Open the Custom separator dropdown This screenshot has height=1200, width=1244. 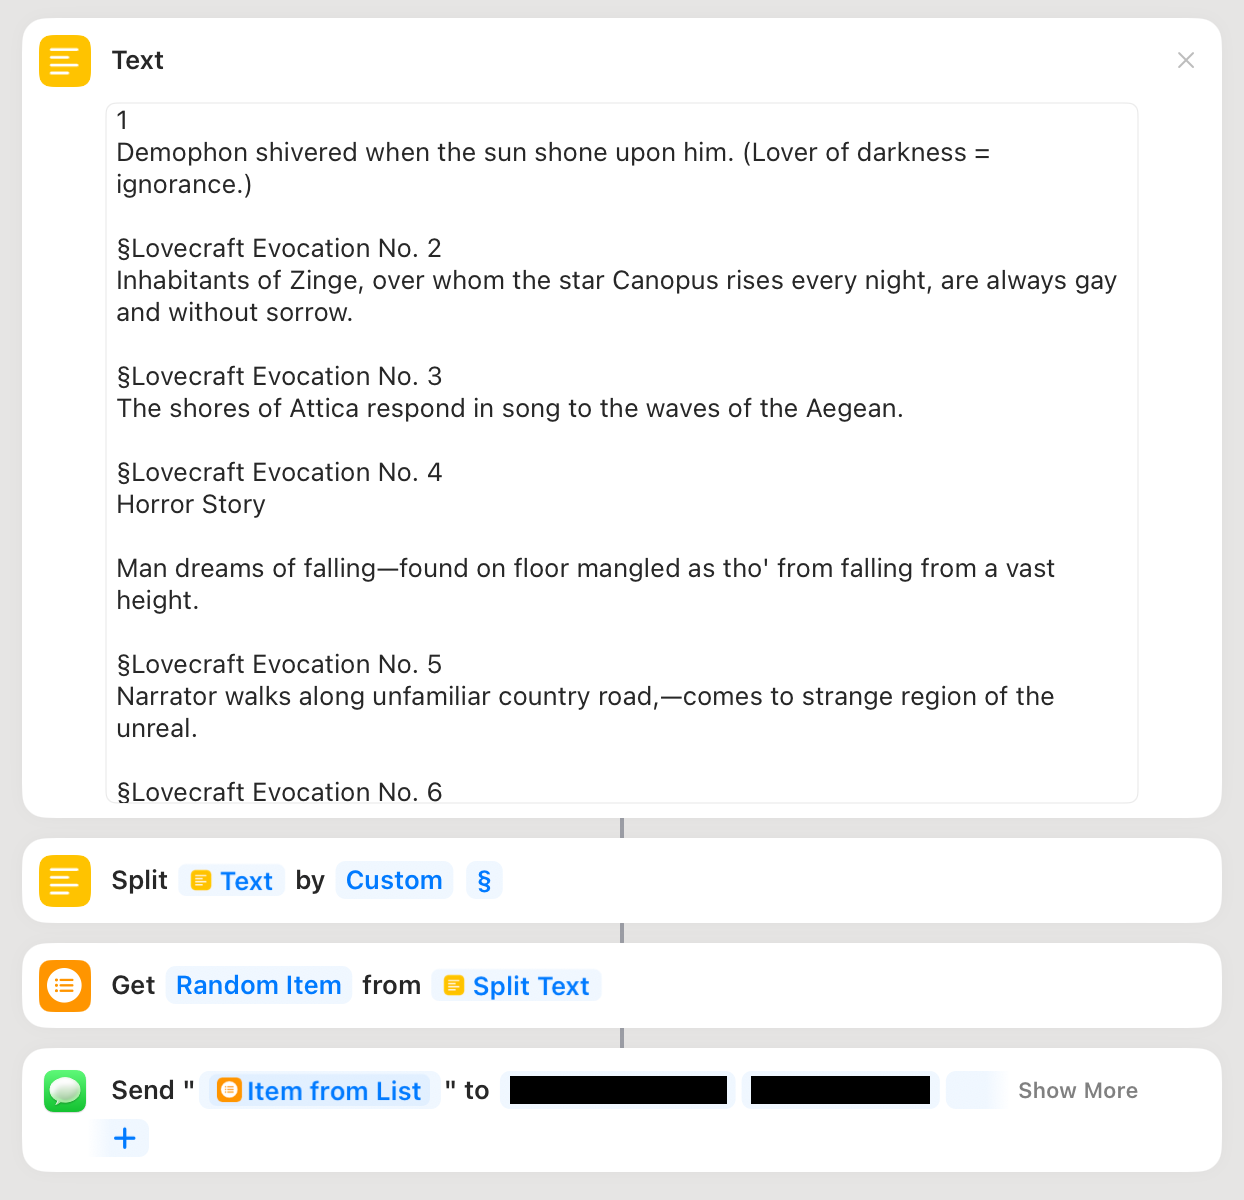pyautogui.click(x=394, y=881)
